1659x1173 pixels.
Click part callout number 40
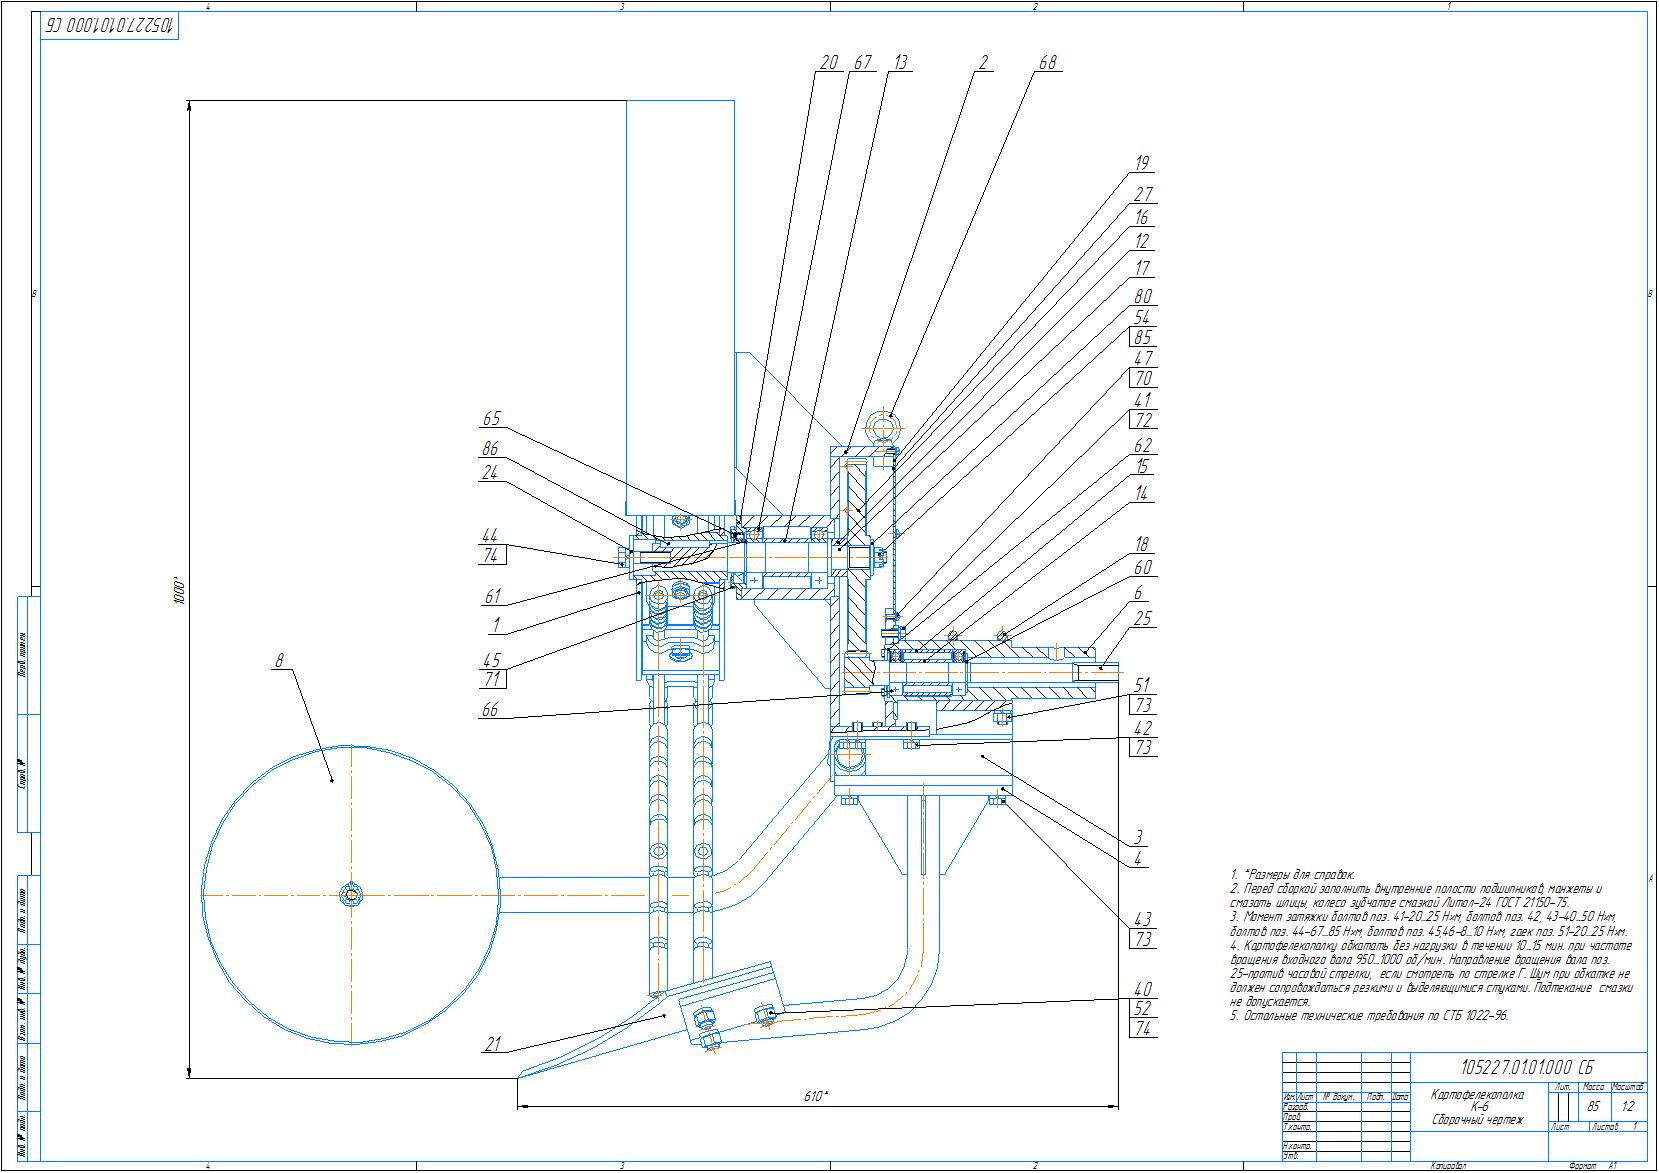click(x=1142, y=989)
